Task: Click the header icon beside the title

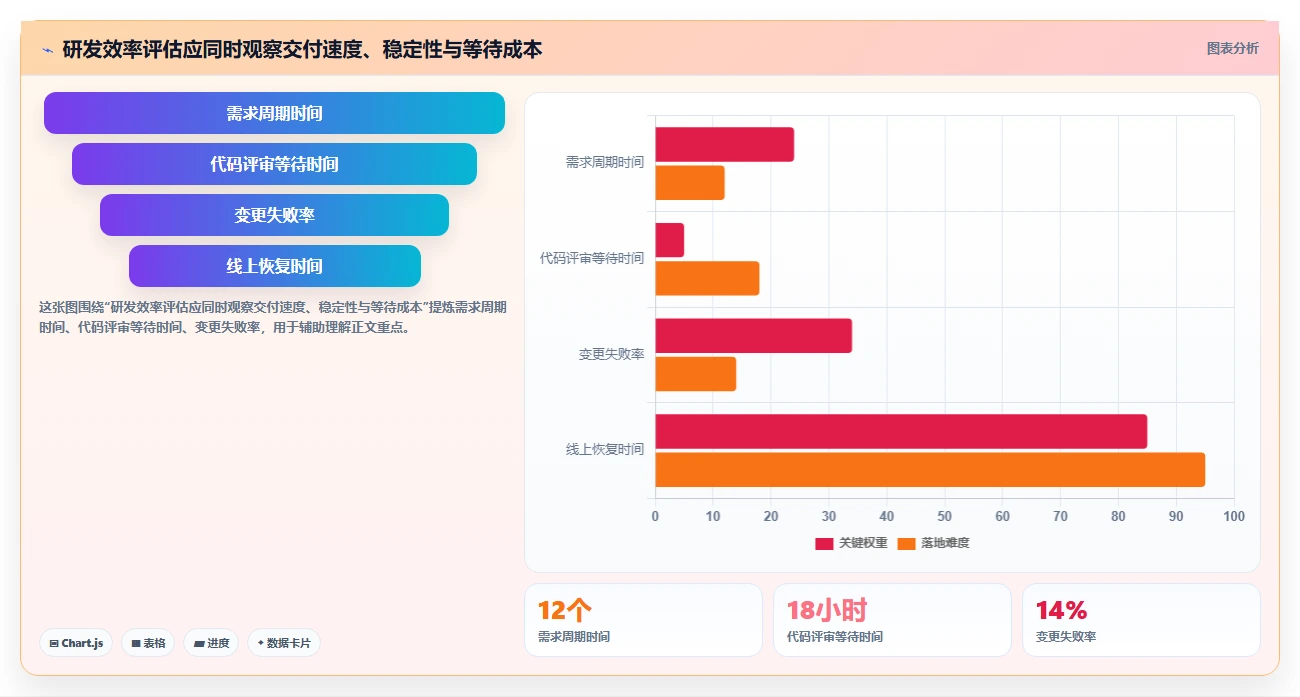Action: 47,49
